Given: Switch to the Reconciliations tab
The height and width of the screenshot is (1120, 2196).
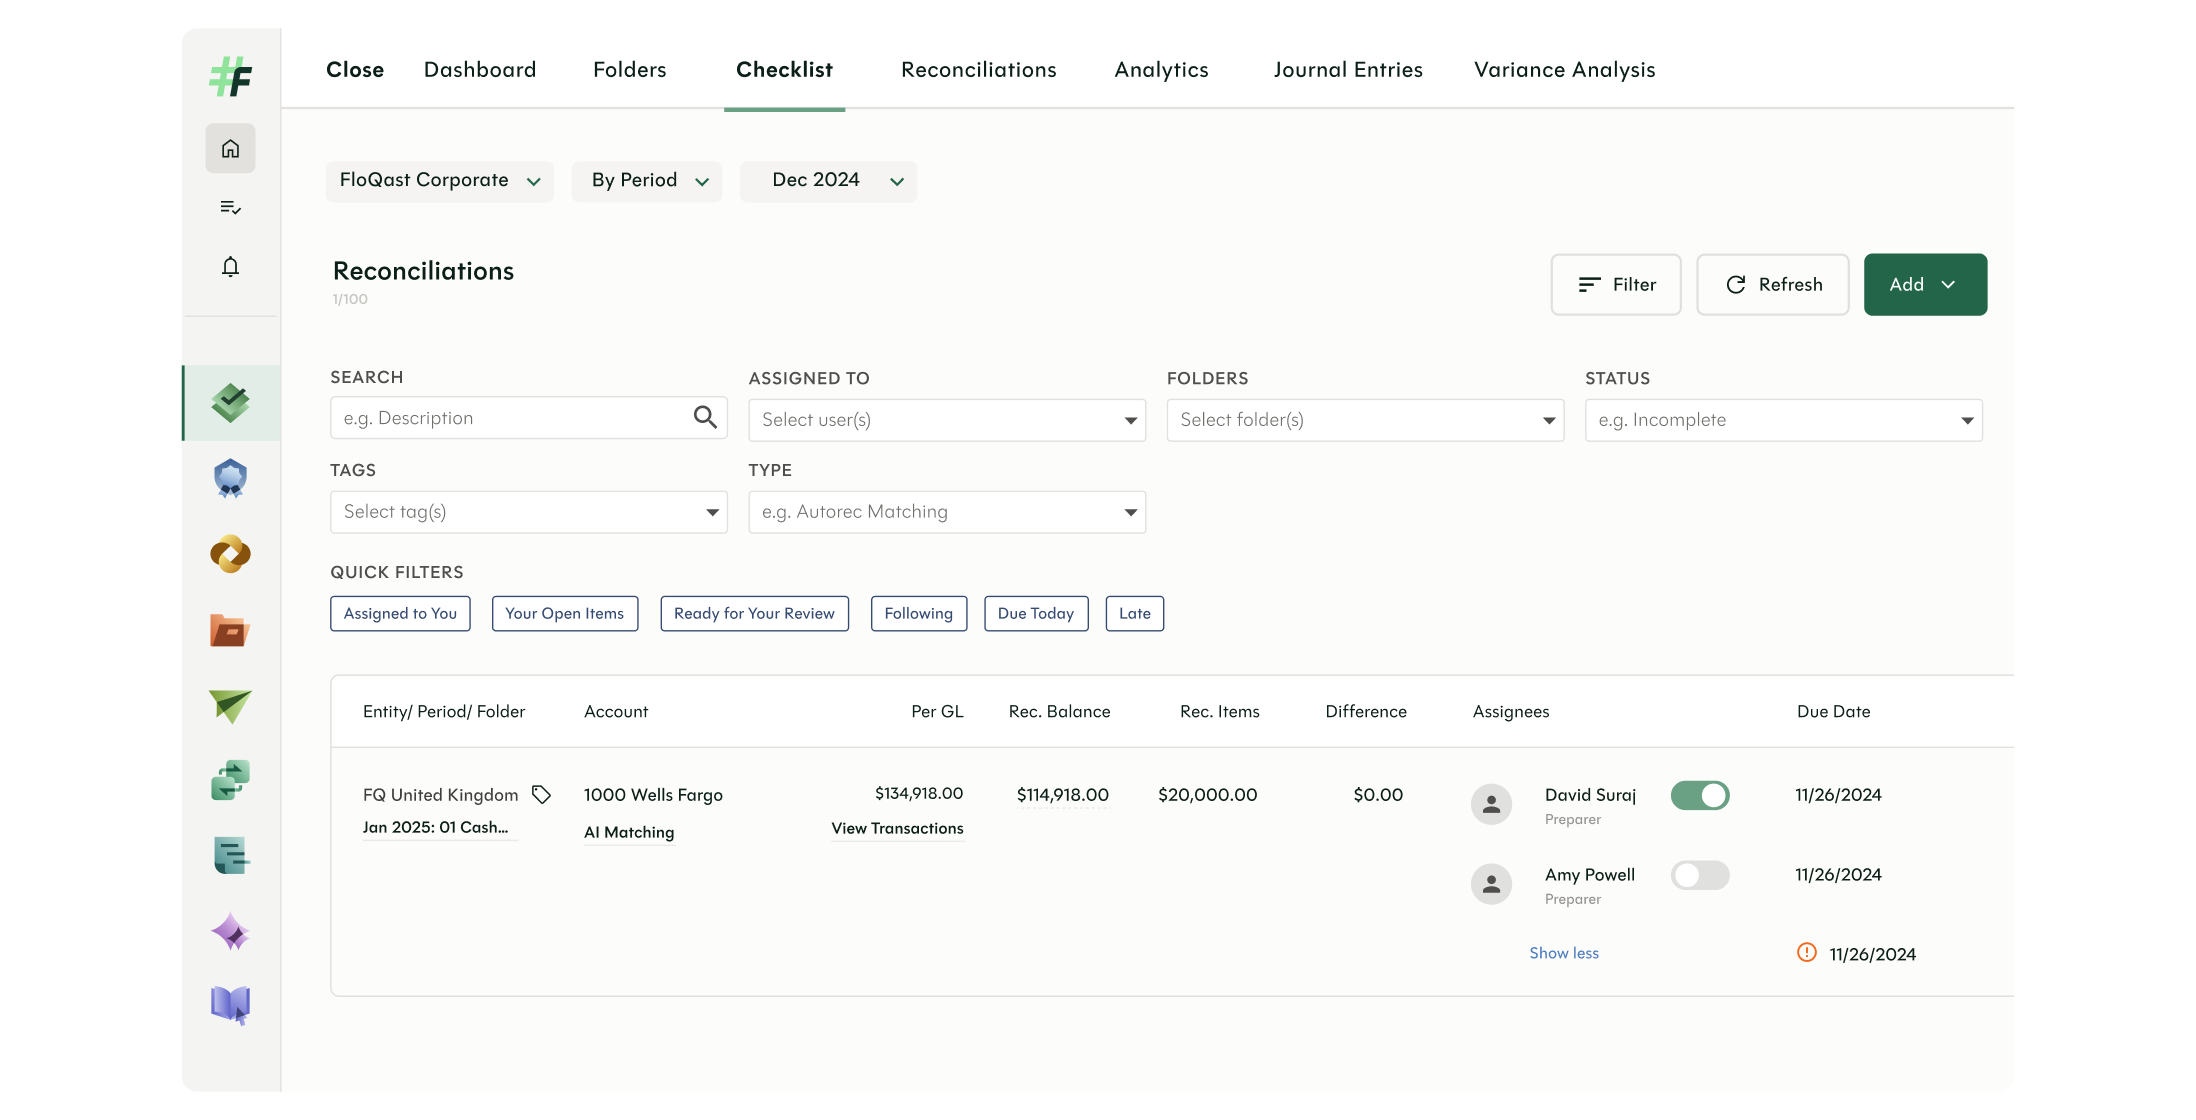Looking at the screenshot, I should (979, 70).
